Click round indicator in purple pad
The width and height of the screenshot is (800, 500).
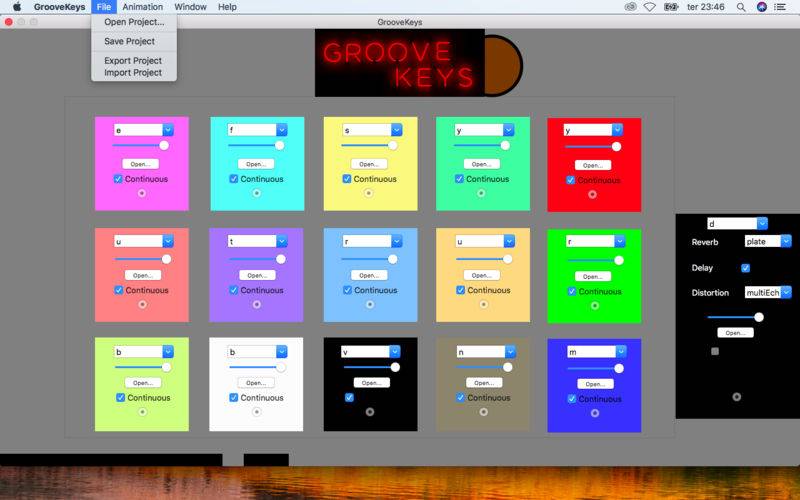pyautogui.click(x=257, y=305)
